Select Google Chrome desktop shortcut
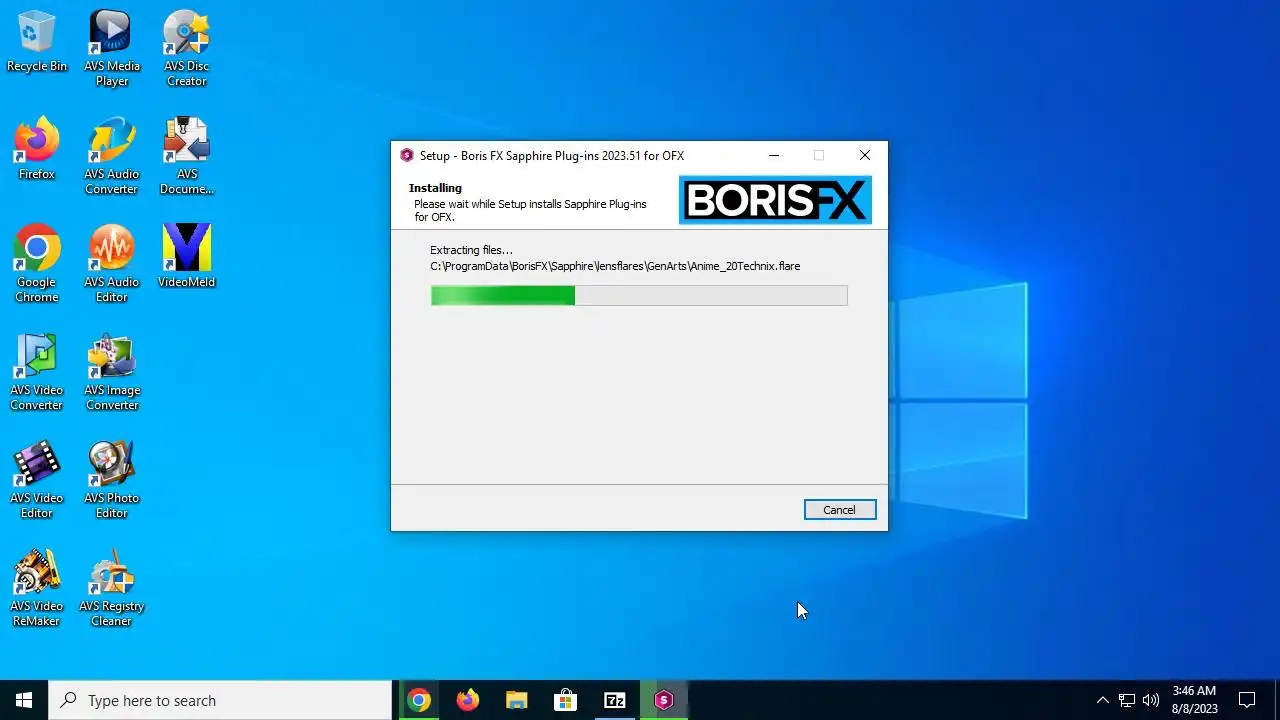 pos(37,264)
